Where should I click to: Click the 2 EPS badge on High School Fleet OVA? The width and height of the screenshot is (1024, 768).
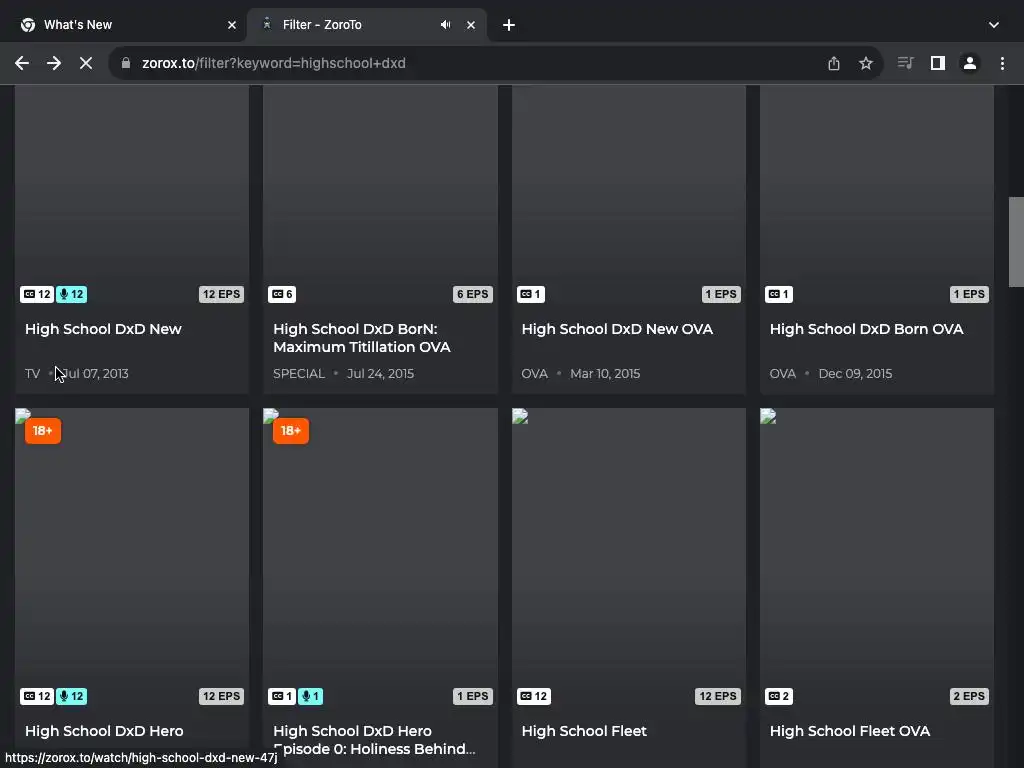click(969, 696)
